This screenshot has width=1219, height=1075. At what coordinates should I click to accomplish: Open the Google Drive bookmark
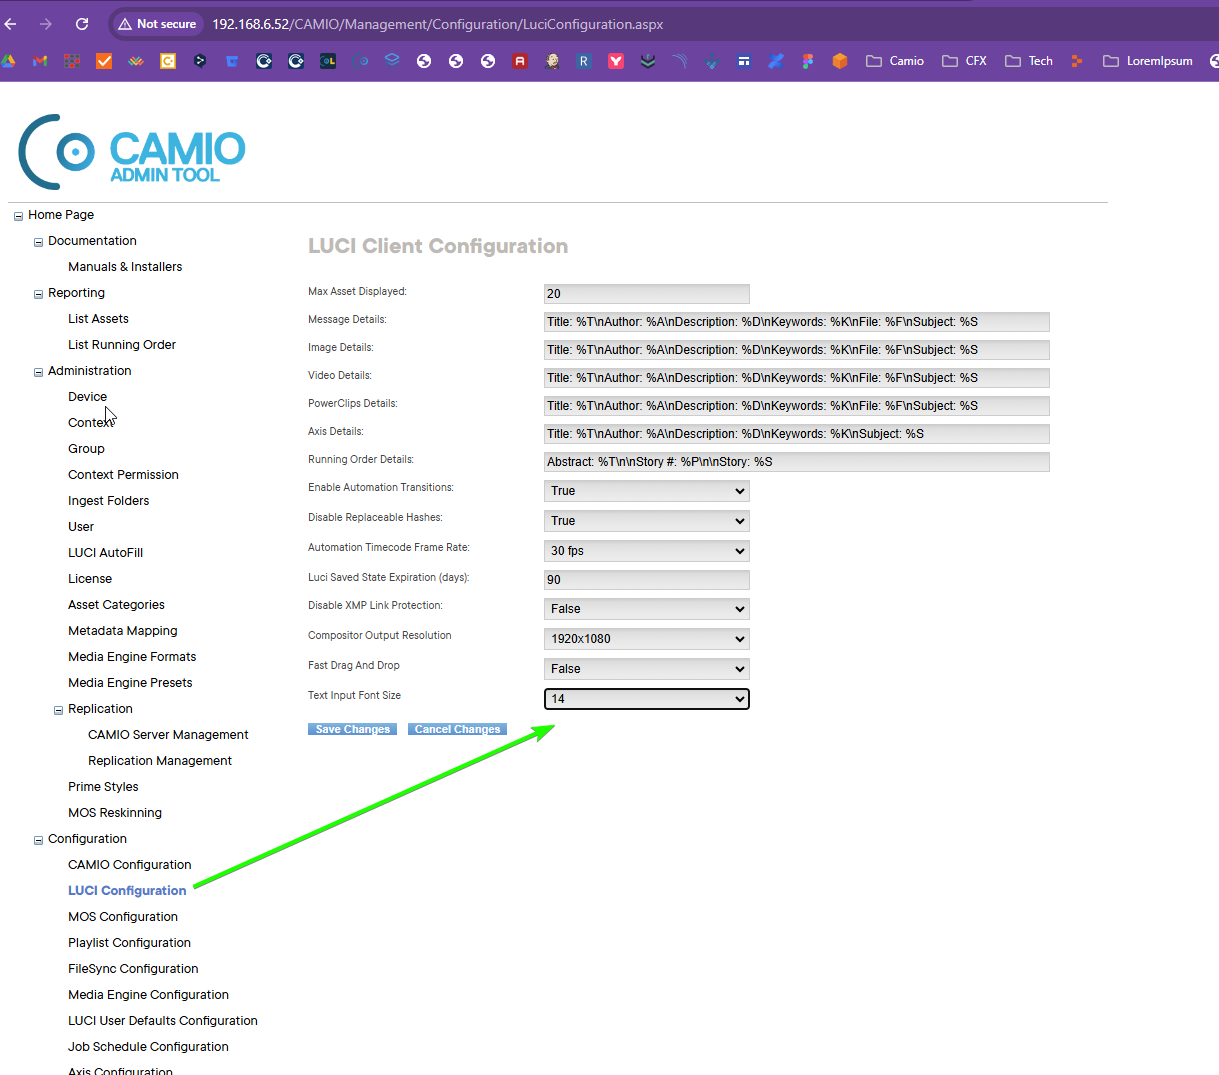click(8, 61)
